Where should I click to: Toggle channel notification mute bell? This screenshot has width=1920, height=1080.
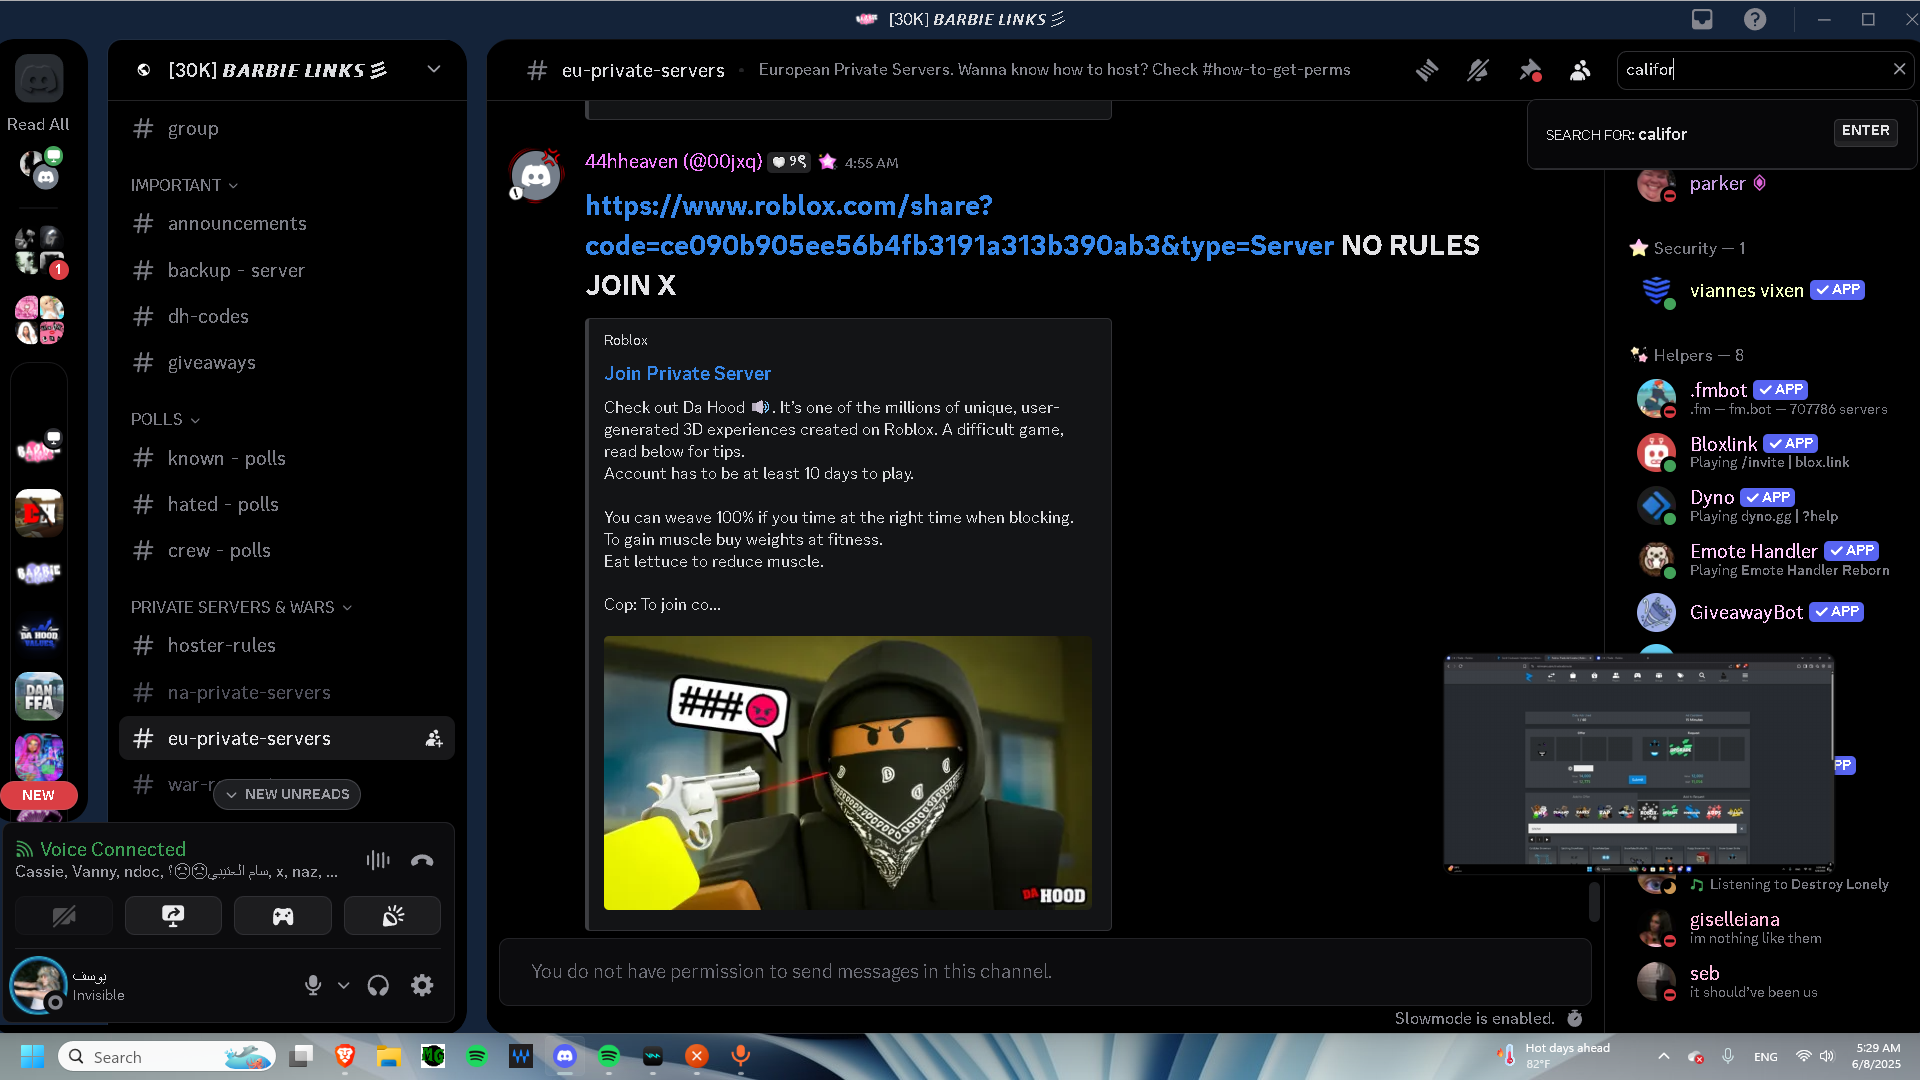pyautogui.click(x=1478, y=70)
